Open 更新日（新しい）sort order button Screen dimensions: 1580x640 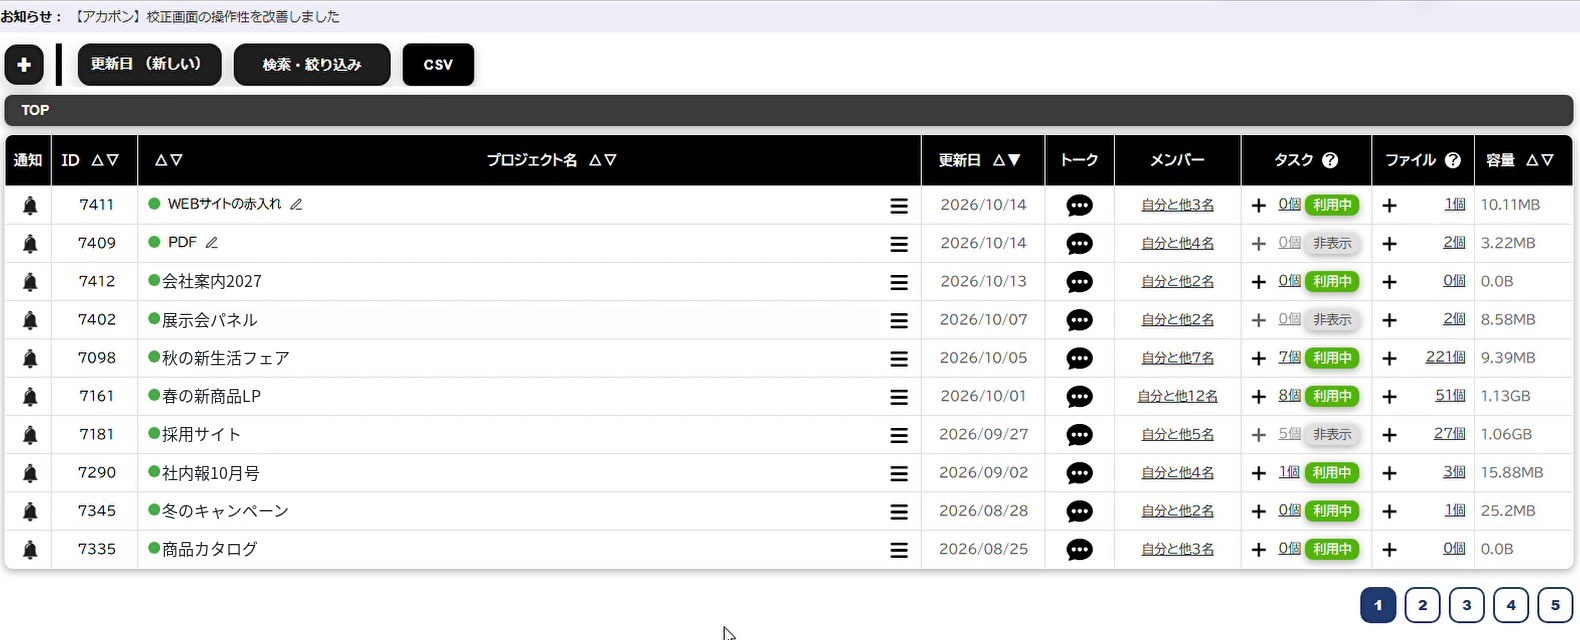(149, 65)
